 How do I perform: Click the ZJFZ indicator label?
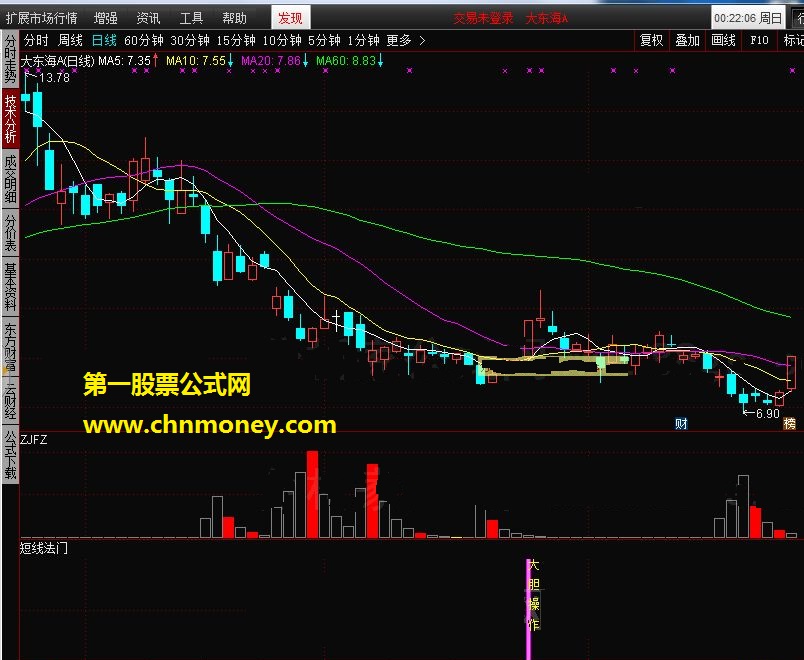click(x=34, y=439)
